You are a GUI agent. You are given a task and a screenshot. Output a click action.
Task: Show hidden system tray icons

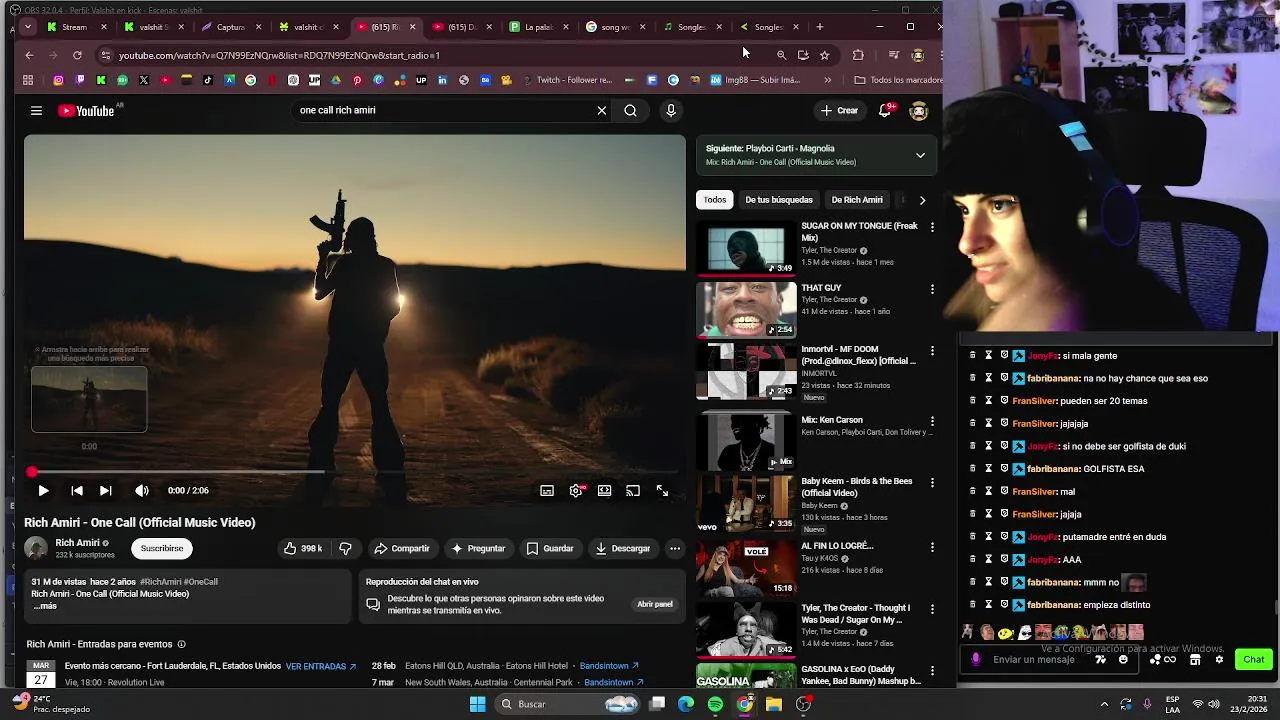coord(1104,705)
